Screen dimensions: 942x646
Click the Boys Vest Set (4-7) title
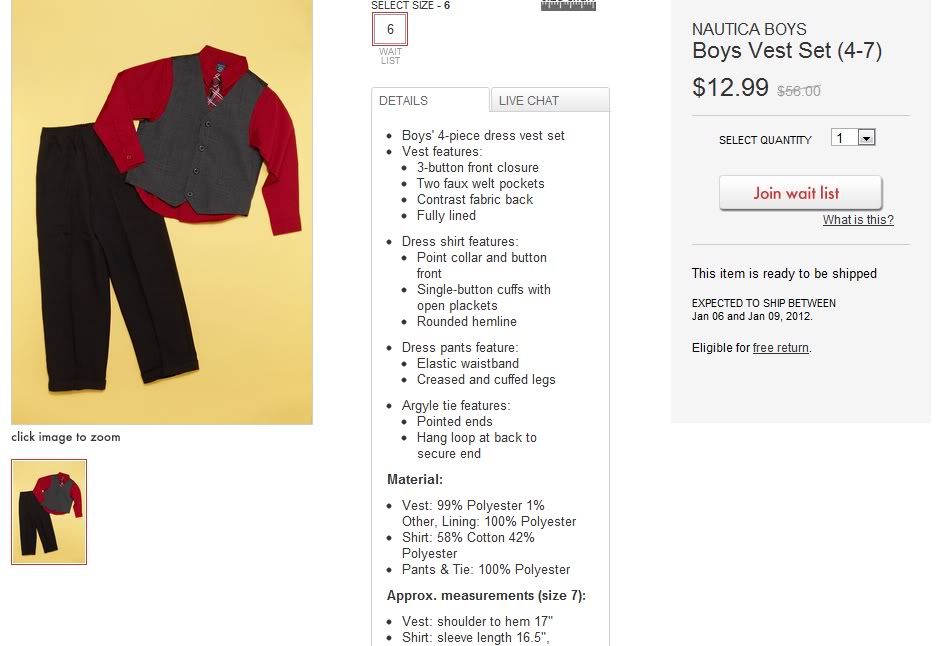click(x=786, y=50)
